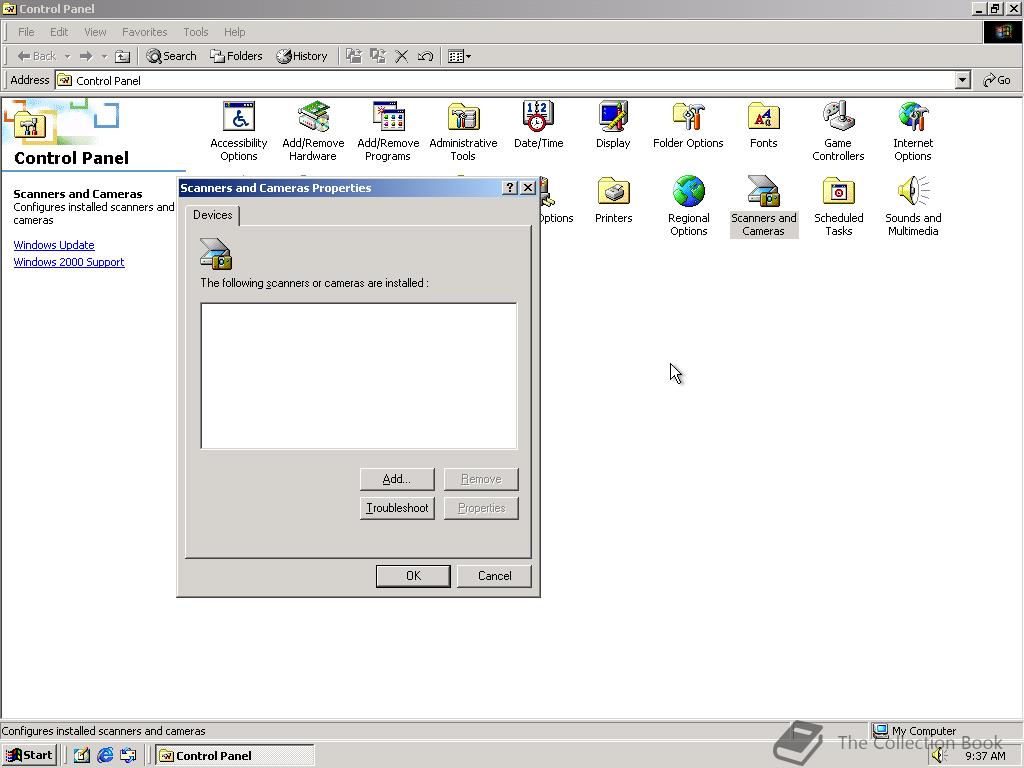Open the Edit menu

(59, 31)
